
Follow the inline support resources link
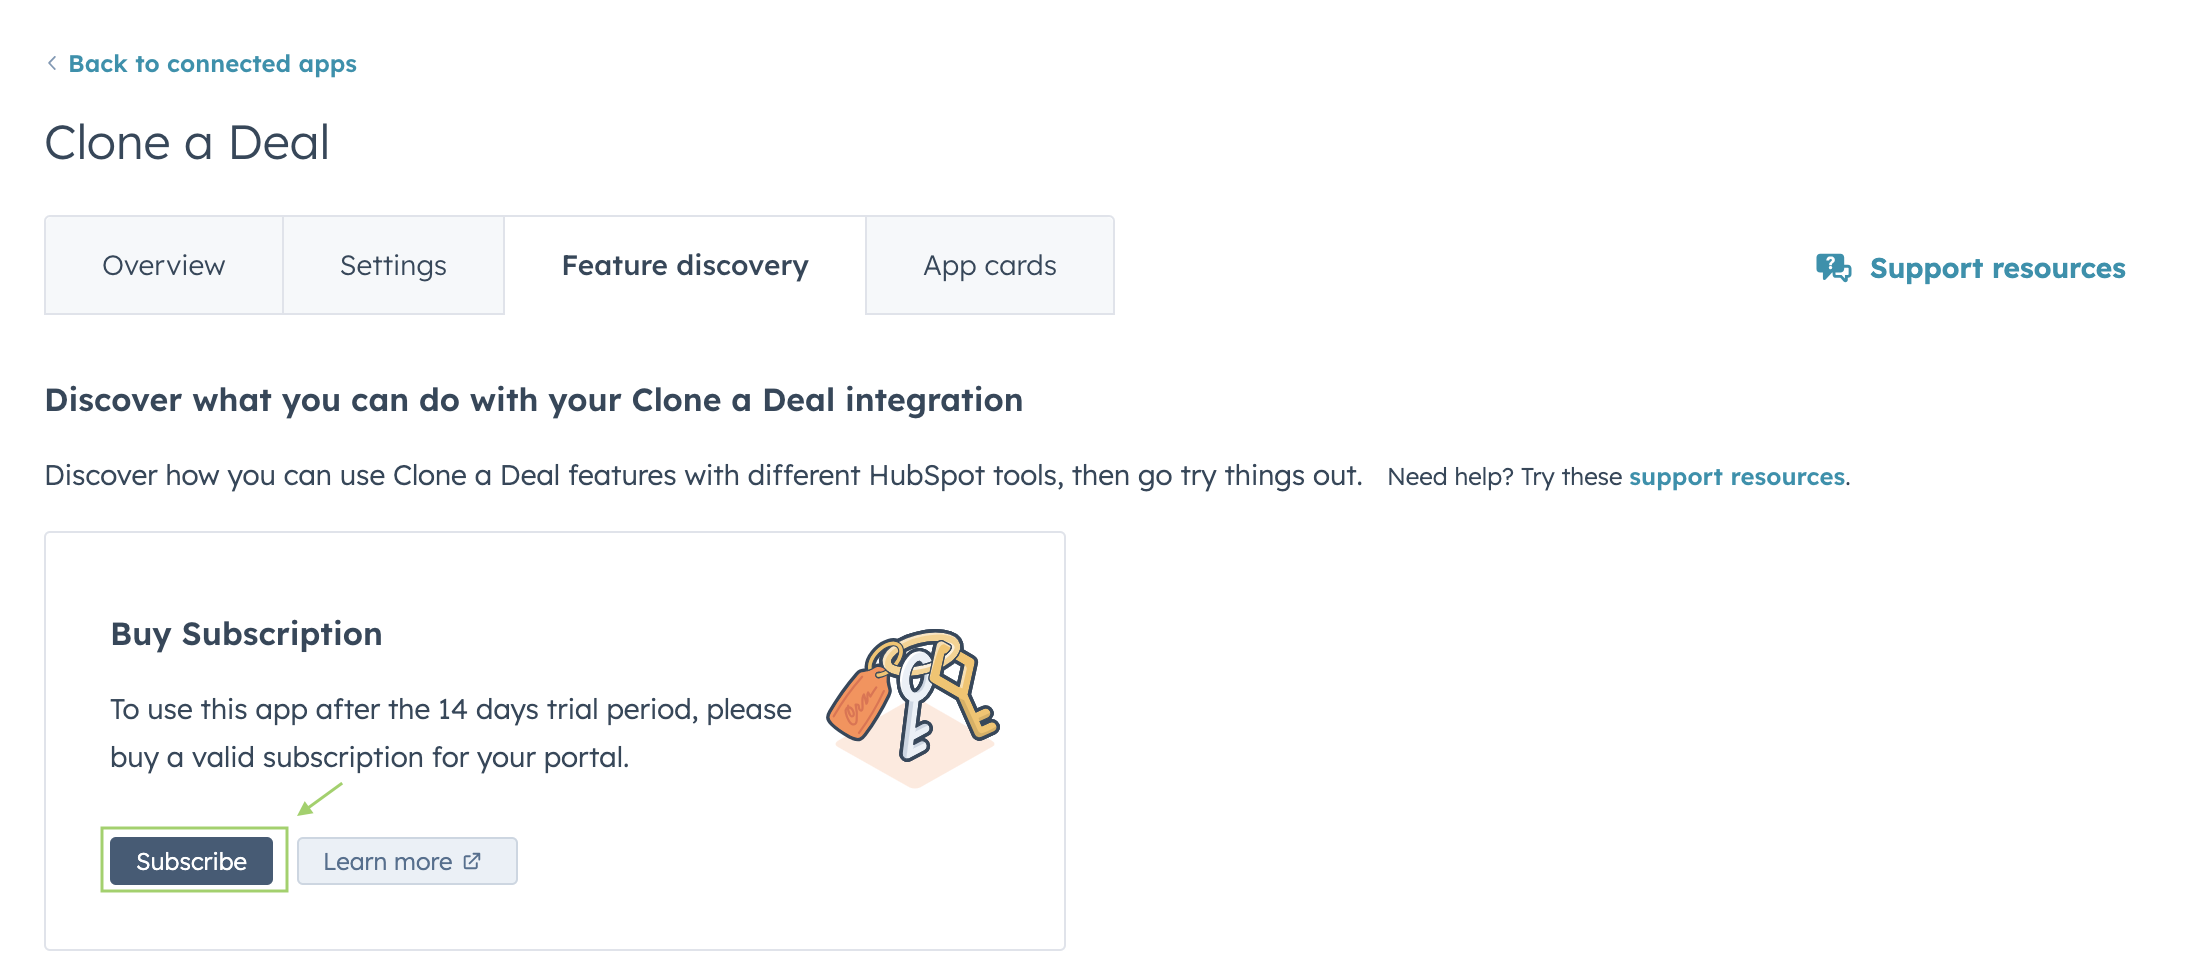click(x=1736, y=477)
